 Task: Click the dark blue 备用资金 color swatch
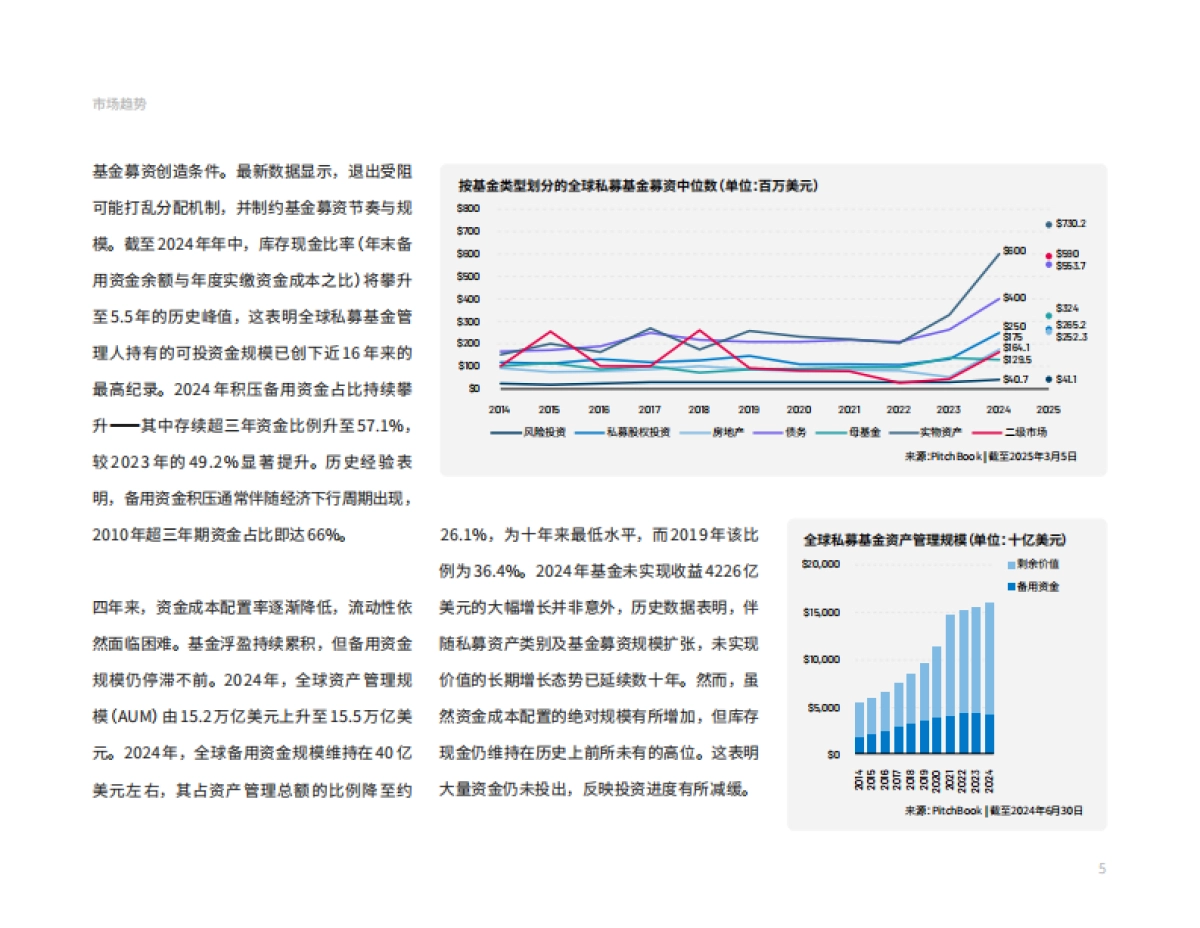pos(1011,586)
